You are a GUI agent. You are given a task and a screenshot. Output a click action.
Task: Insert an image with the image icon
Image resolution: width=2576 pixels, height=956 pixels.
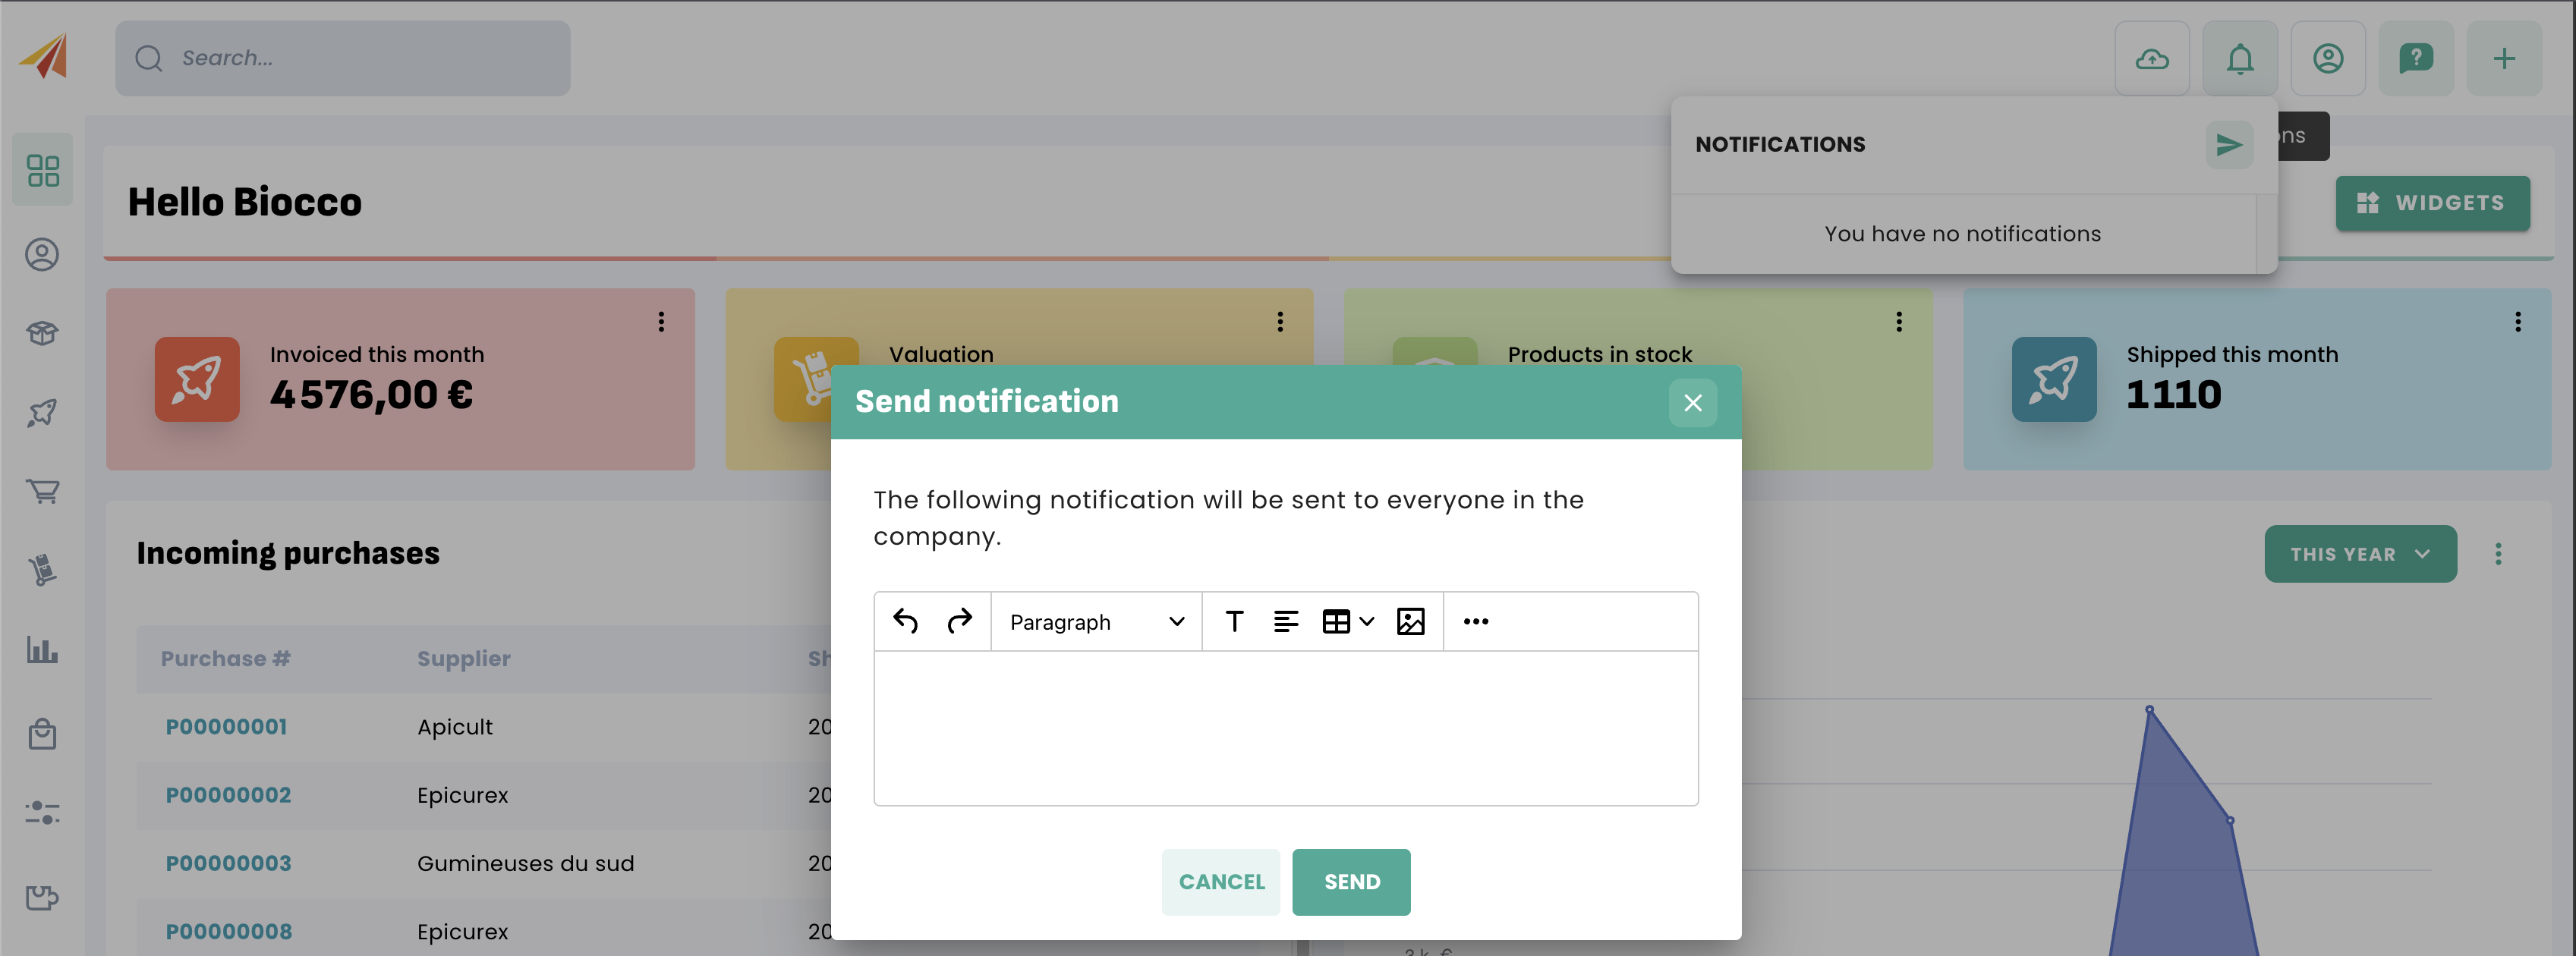1410,621
